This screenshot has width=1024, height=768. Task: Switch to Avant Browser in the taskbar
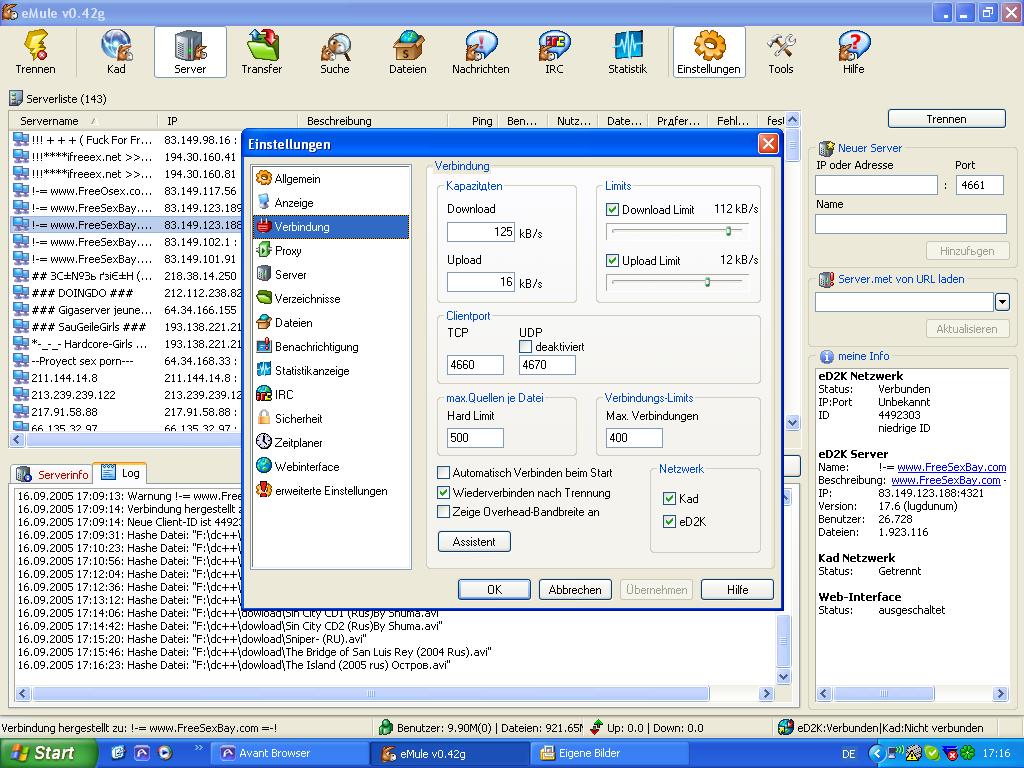(x=289, y=753)
